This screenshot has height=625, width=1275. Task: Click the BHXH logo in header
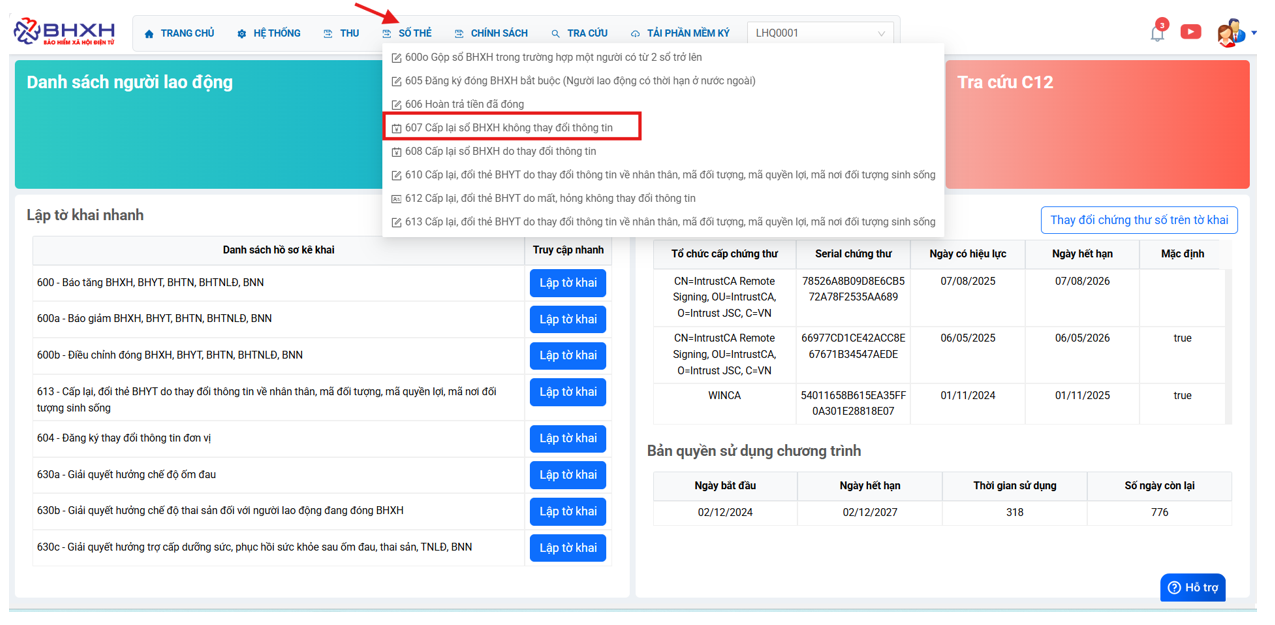[x=64, y=32]
